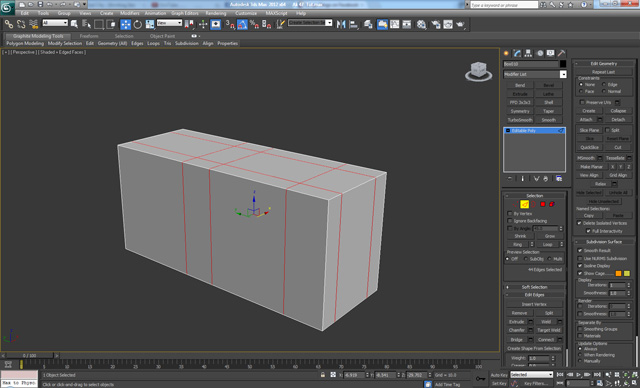This screenshot has width=640, height=388.
Task: Collapse the Edit Edges rollout
Action: pyautogui.click(x=534, y=295)
